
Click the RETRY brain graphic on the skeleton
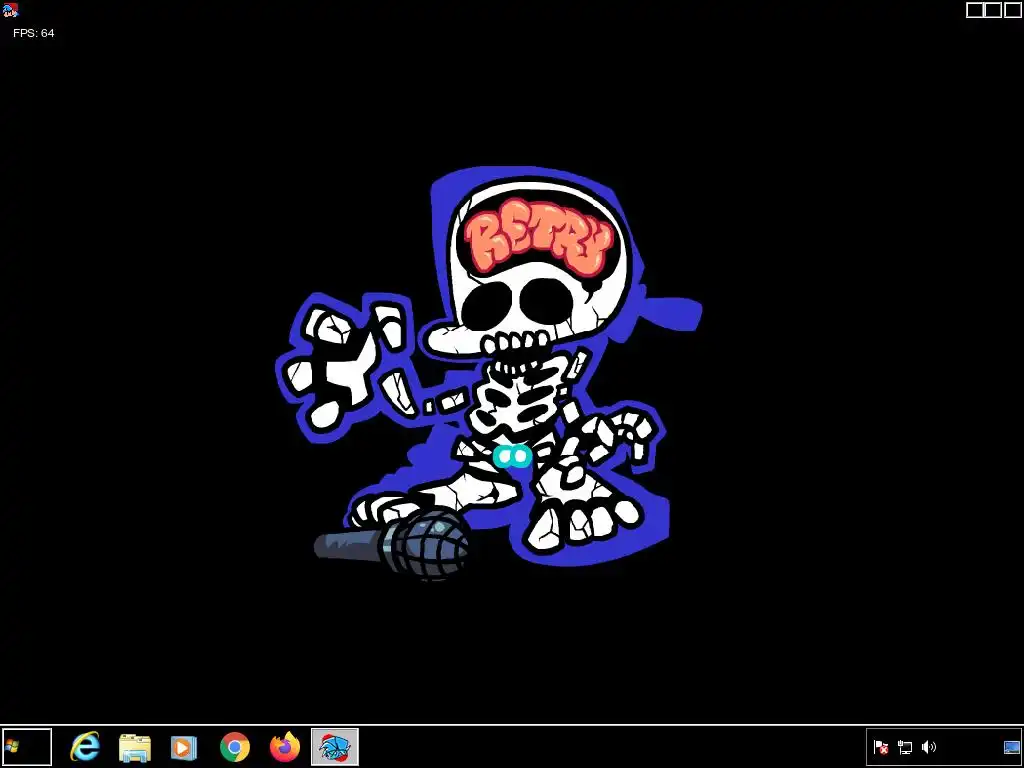539,239
